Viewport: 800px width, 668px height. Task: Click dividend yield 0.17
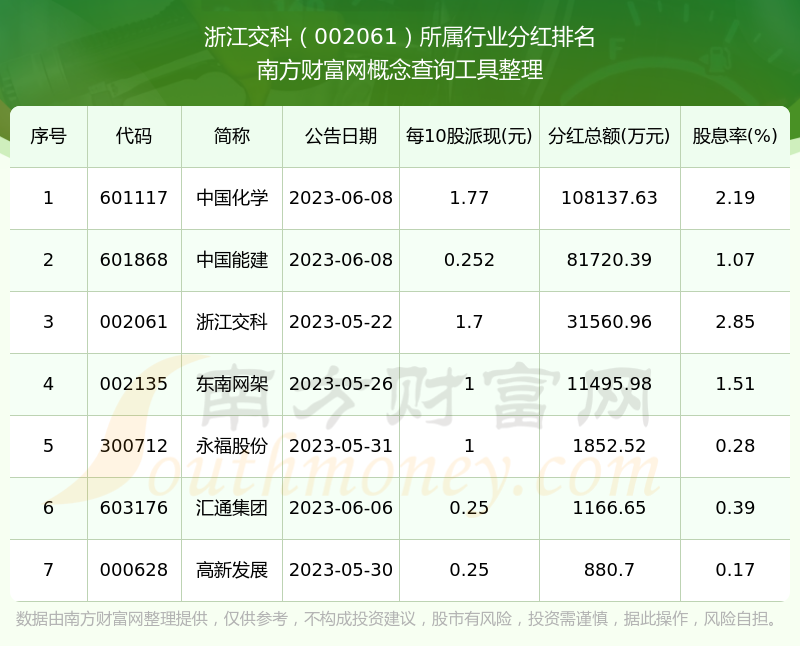point(735,570)
